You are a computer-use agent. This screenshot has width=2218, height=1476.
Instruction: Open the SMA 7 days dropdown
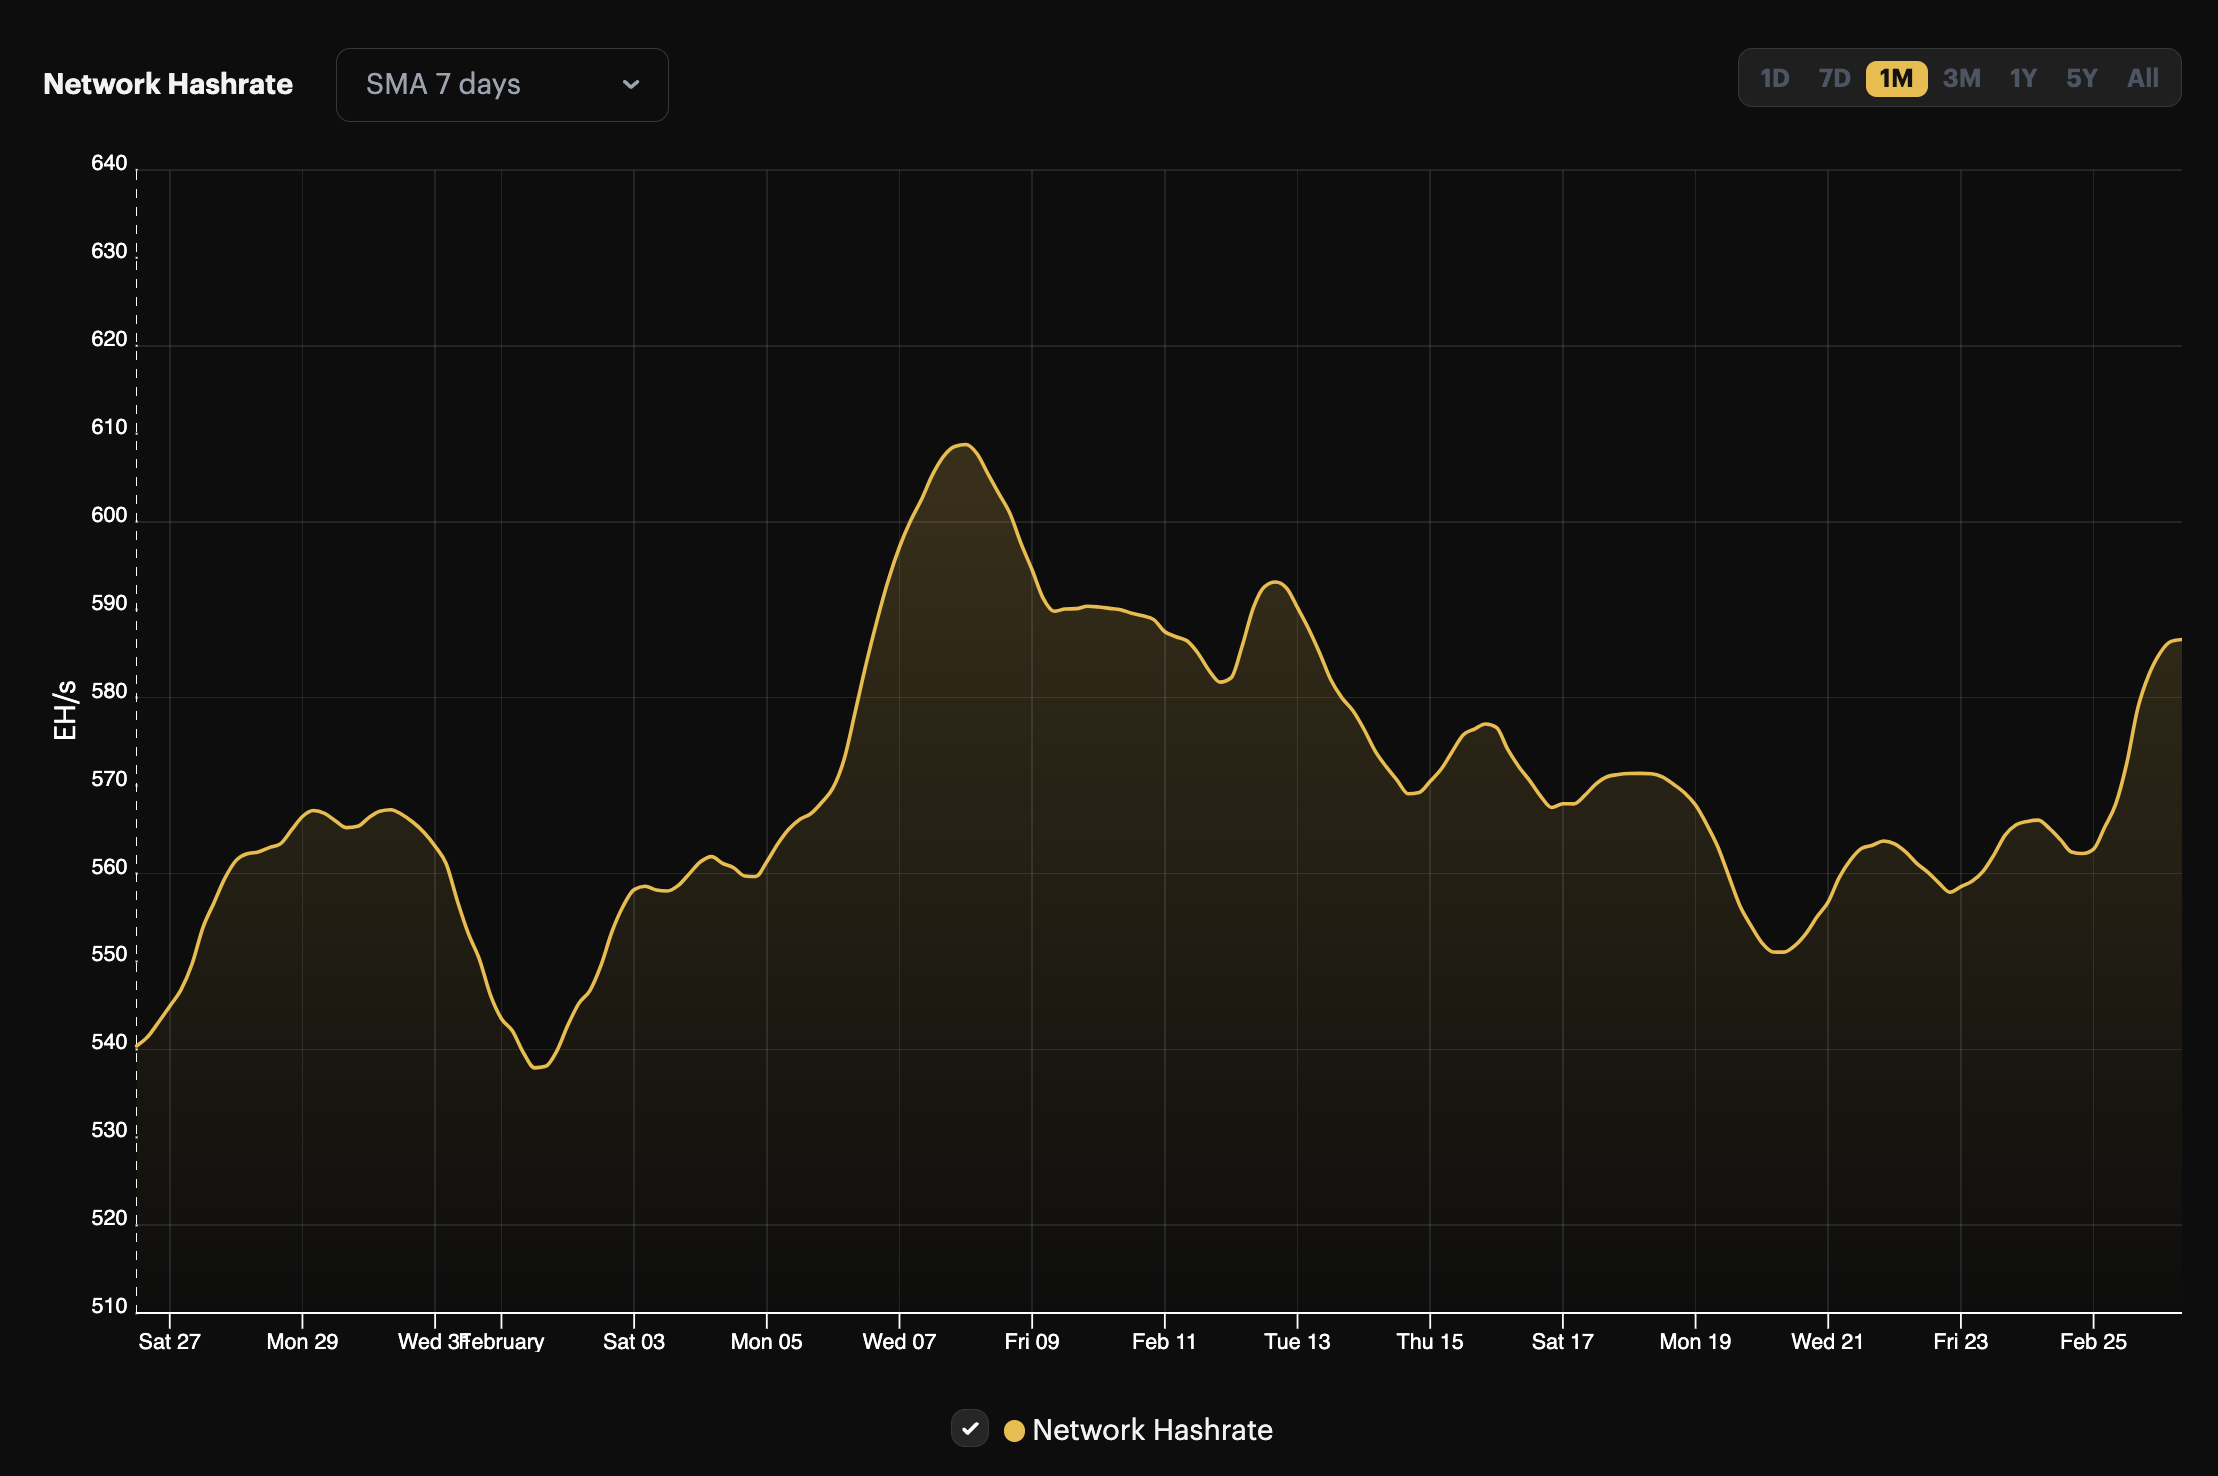click(x=501, y=84)
